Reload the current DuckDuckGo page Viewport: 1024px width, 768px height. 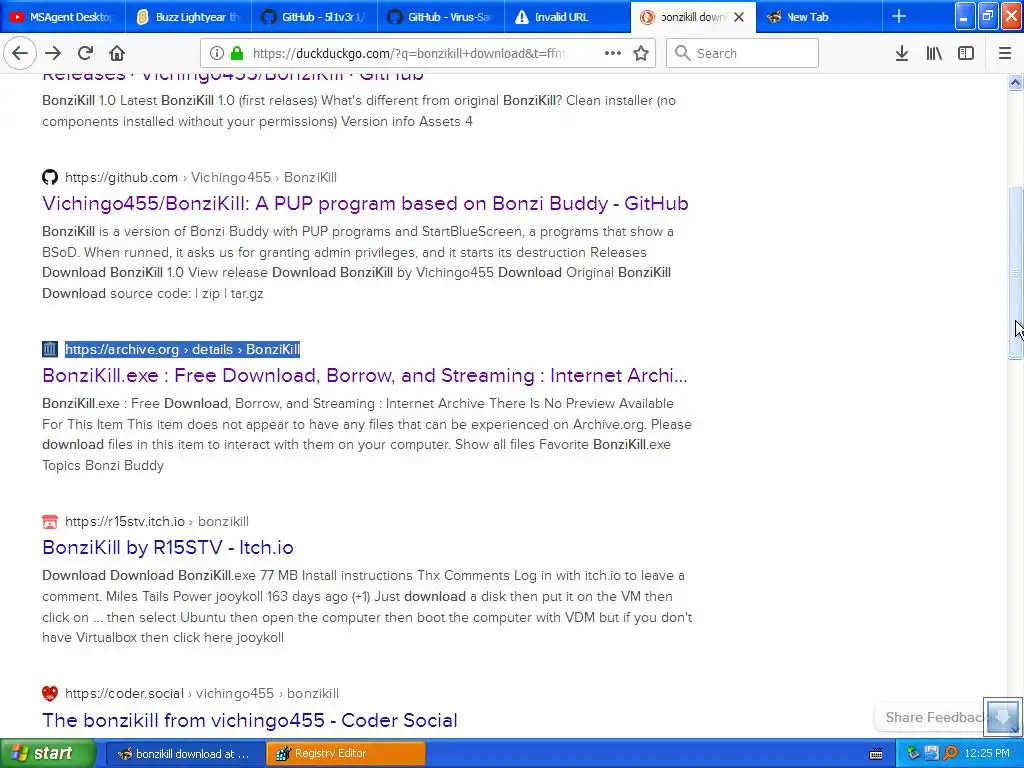(x=85, y=54)
